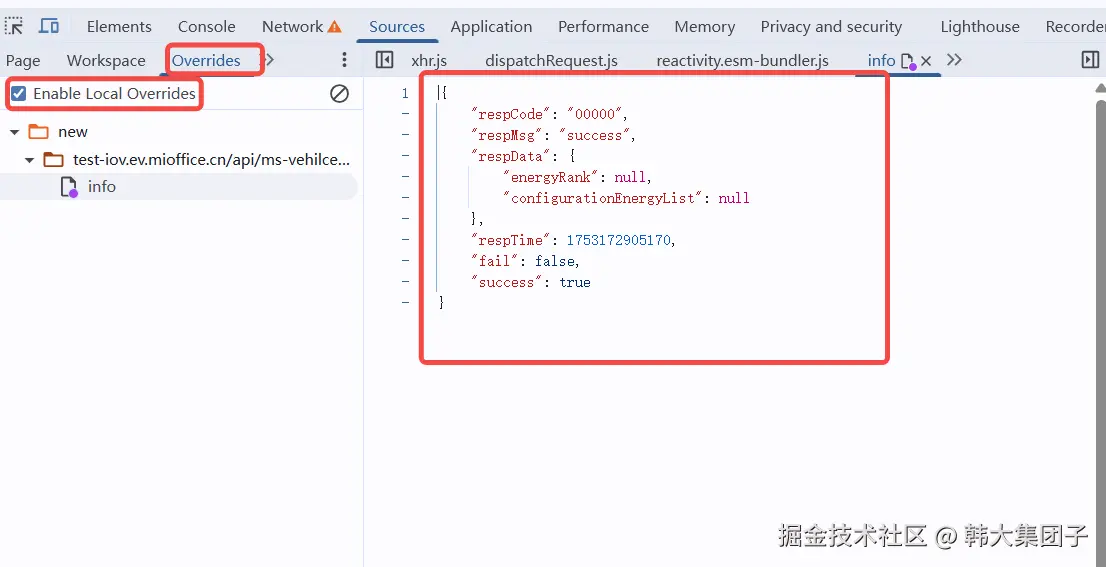1106x567 pixels.
Task: Switch to the Performance tab
Action: [603, 26]
